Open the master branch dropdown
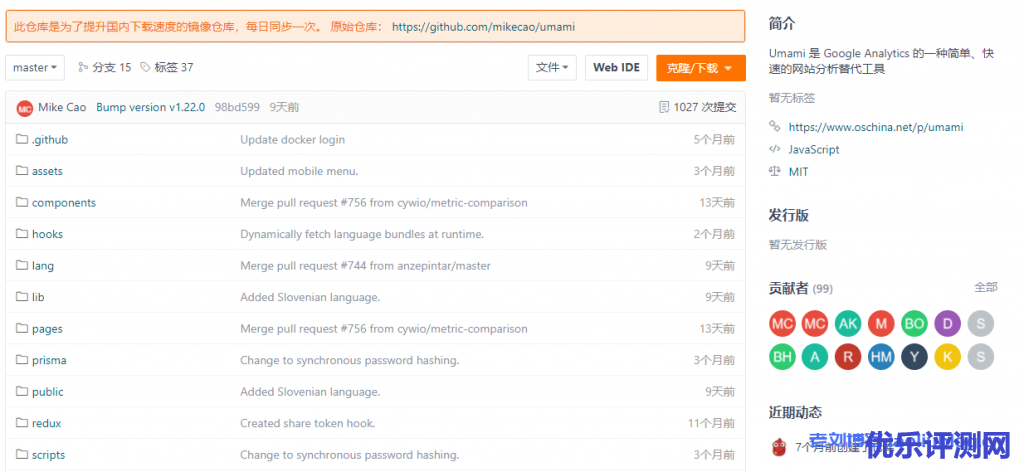The height and width of the screenshot is (472, 1024). (x=35, y=68)
